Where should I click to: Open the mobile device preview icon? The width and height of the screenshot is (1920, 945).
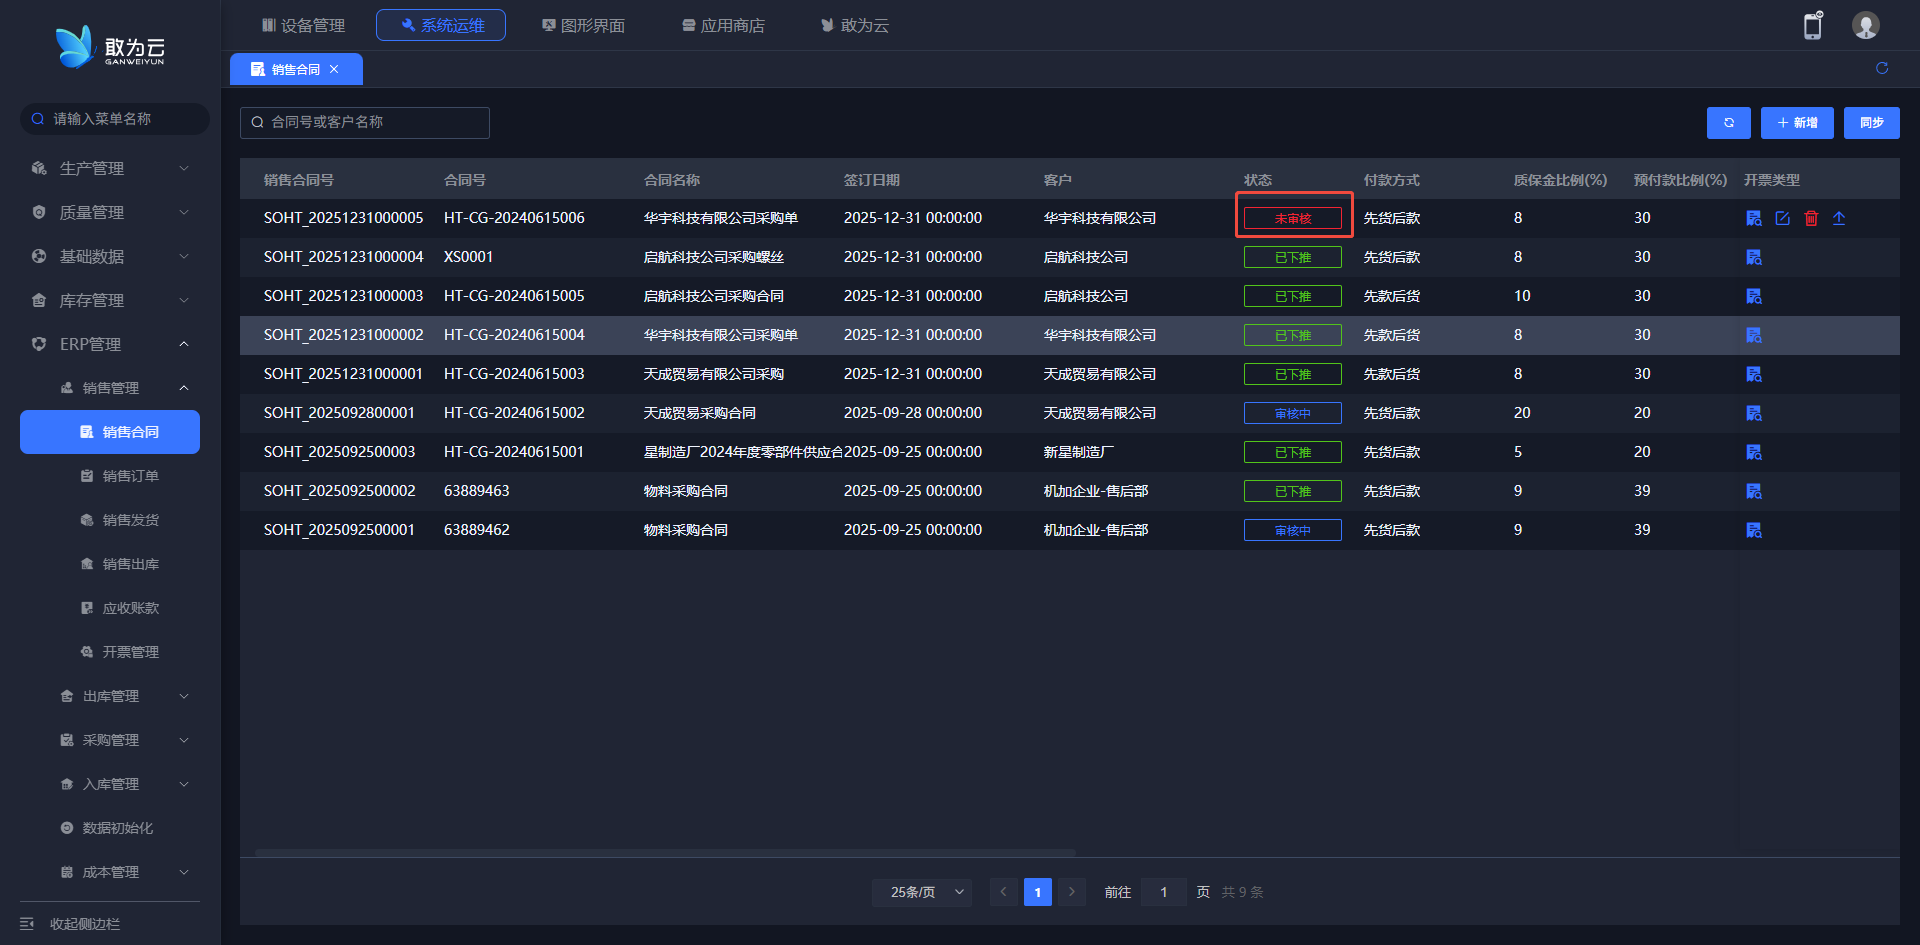coord(1812,26)
